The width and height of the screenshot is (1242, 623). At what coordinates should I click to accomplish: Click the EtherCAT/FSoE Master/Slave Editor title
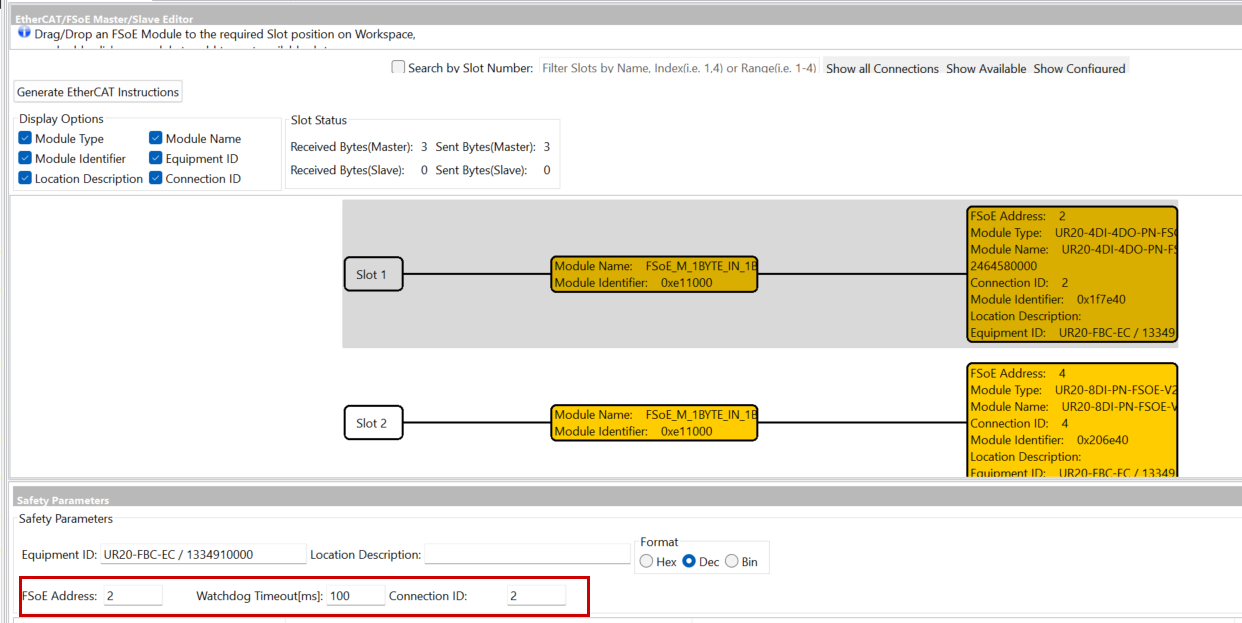pos(105,19)
